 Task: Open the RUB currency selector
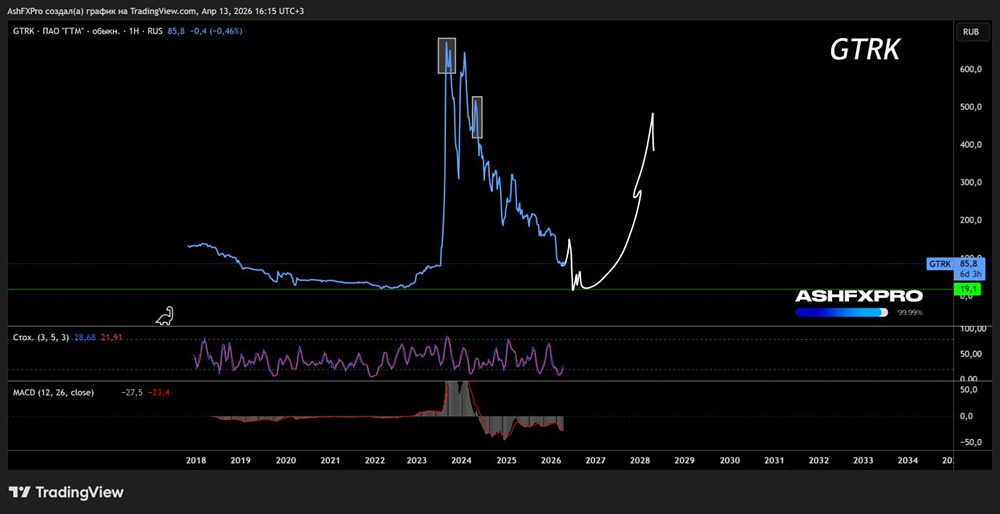971,31
